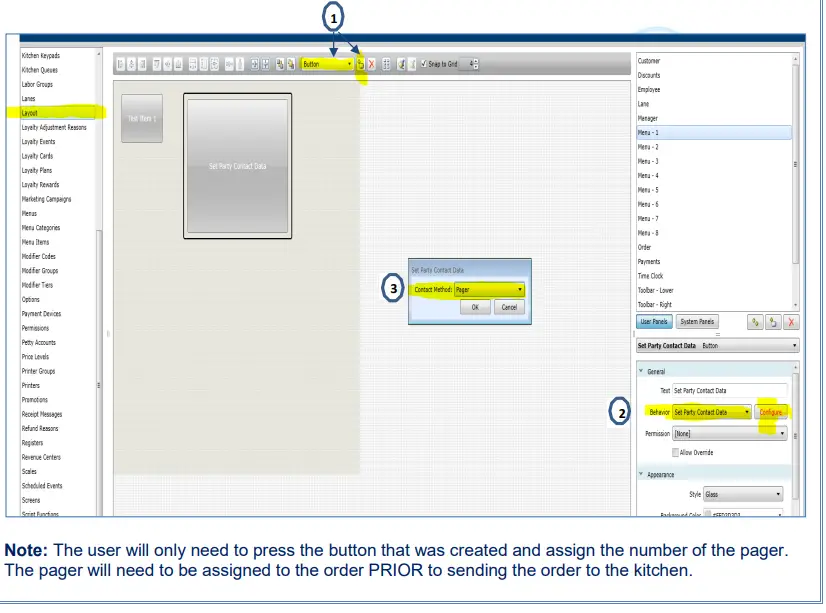Click the red X delete icon on toolbar
The width and height of the screenshot is (826, 613).
click(372, 64)
